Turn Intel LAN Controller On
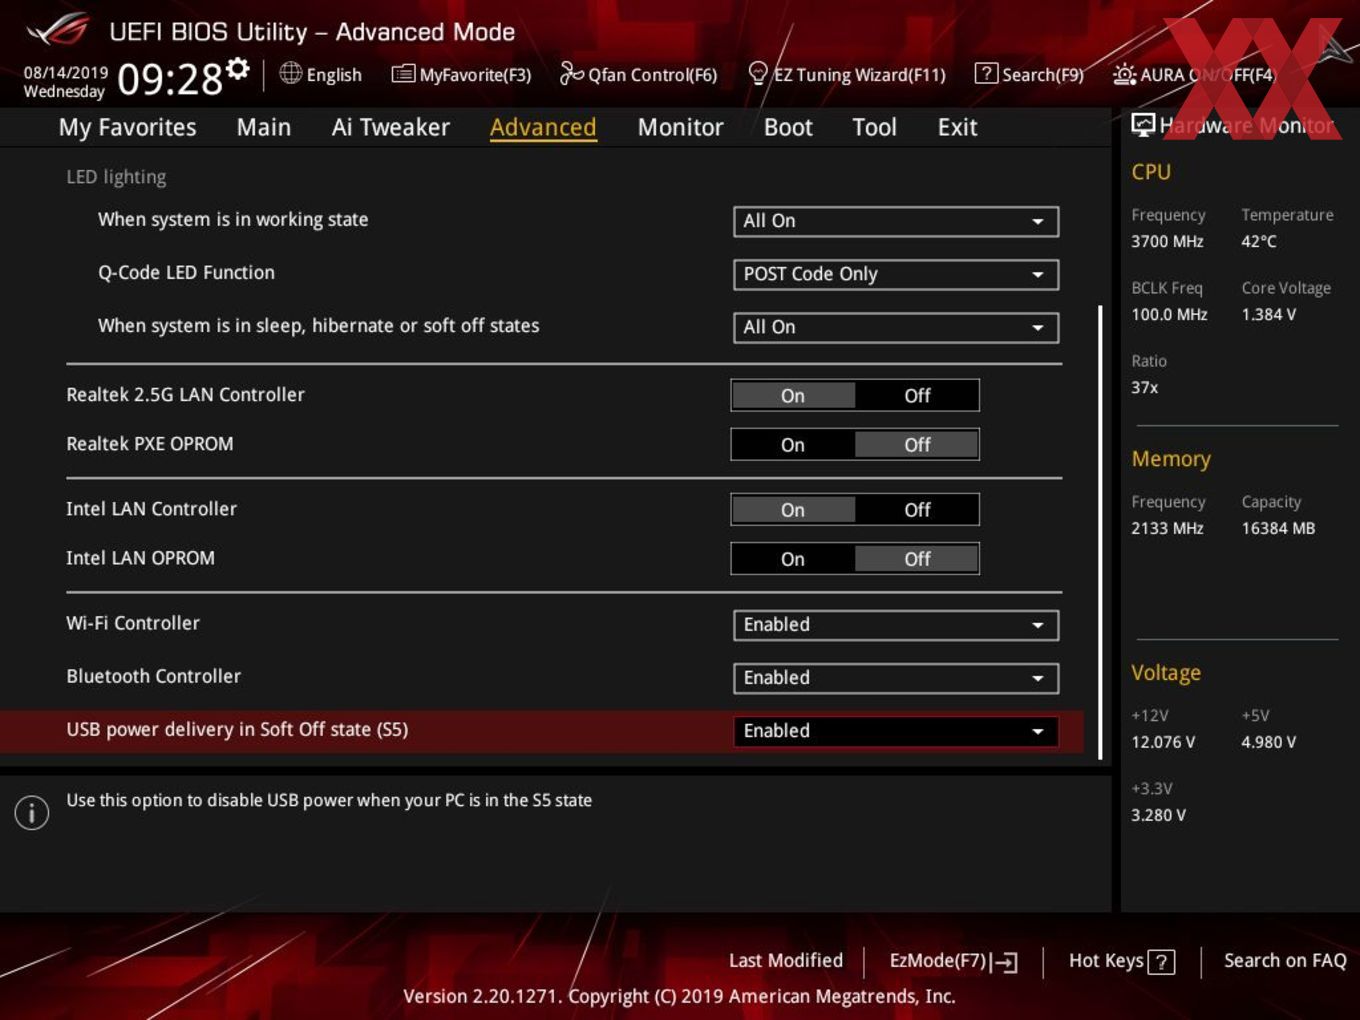This screenshot has height=1020, width=1360. click(793, 510)
